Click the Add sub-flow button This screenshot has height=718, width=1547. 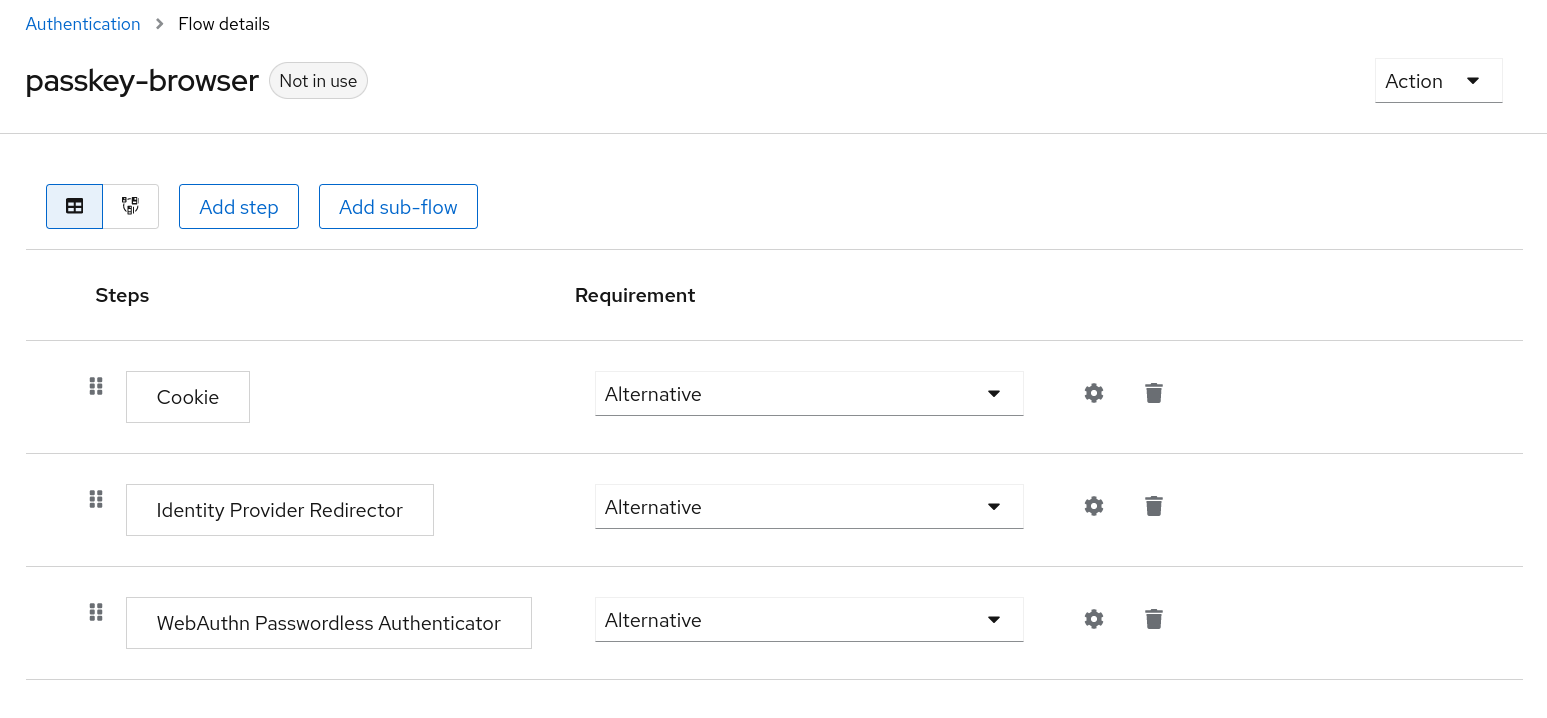pos(398,207)
